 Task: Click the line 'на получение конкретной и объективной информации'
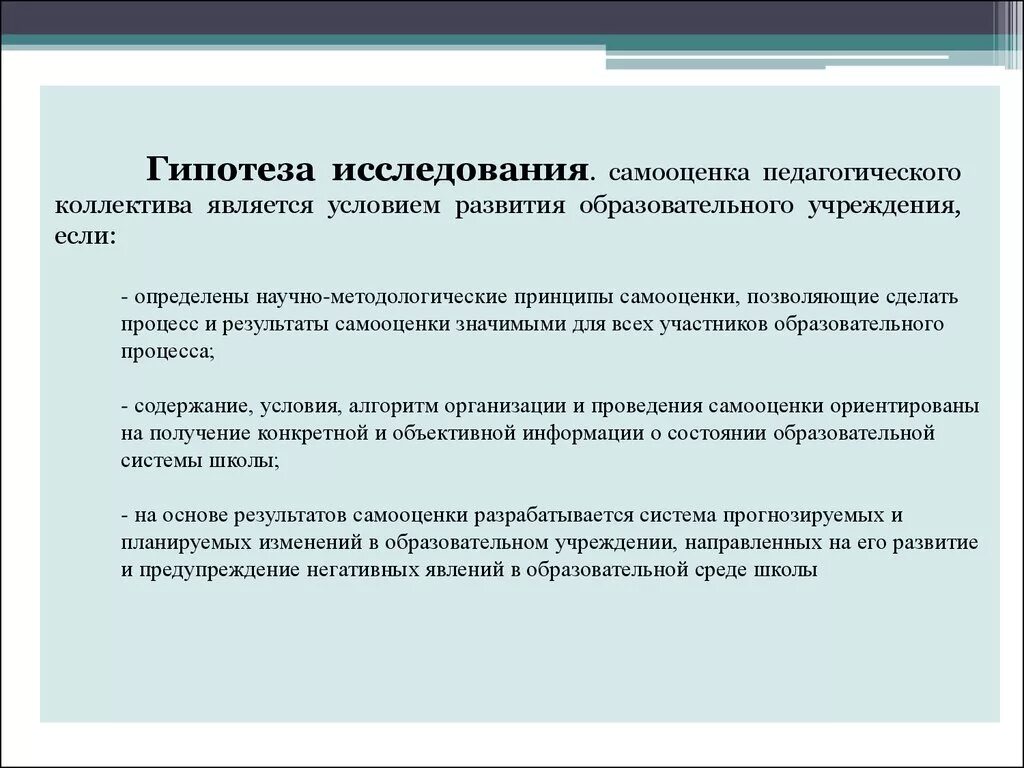coord(528,434)
